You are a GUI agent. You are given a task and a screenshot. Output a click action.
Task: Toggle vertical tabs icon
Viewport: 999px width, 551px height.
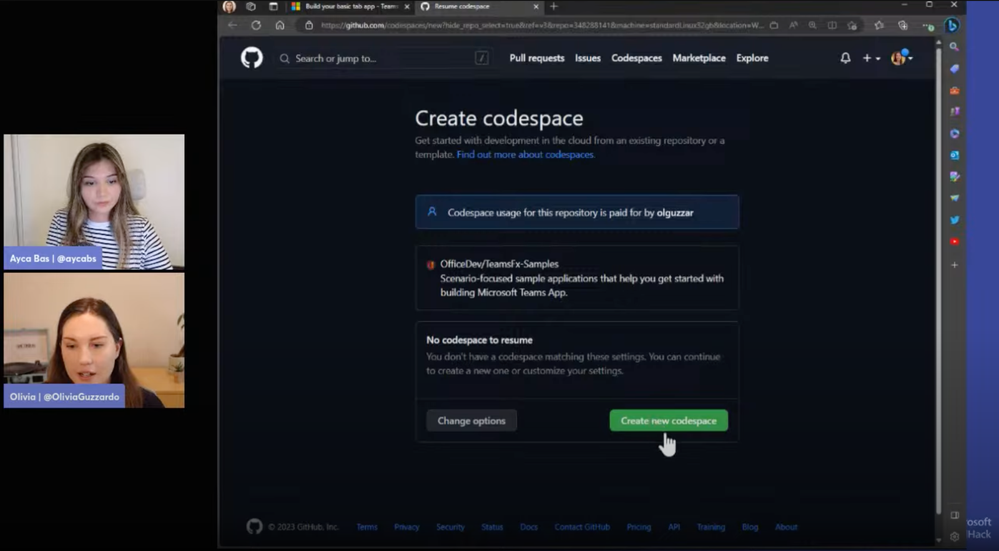(273, 6)
